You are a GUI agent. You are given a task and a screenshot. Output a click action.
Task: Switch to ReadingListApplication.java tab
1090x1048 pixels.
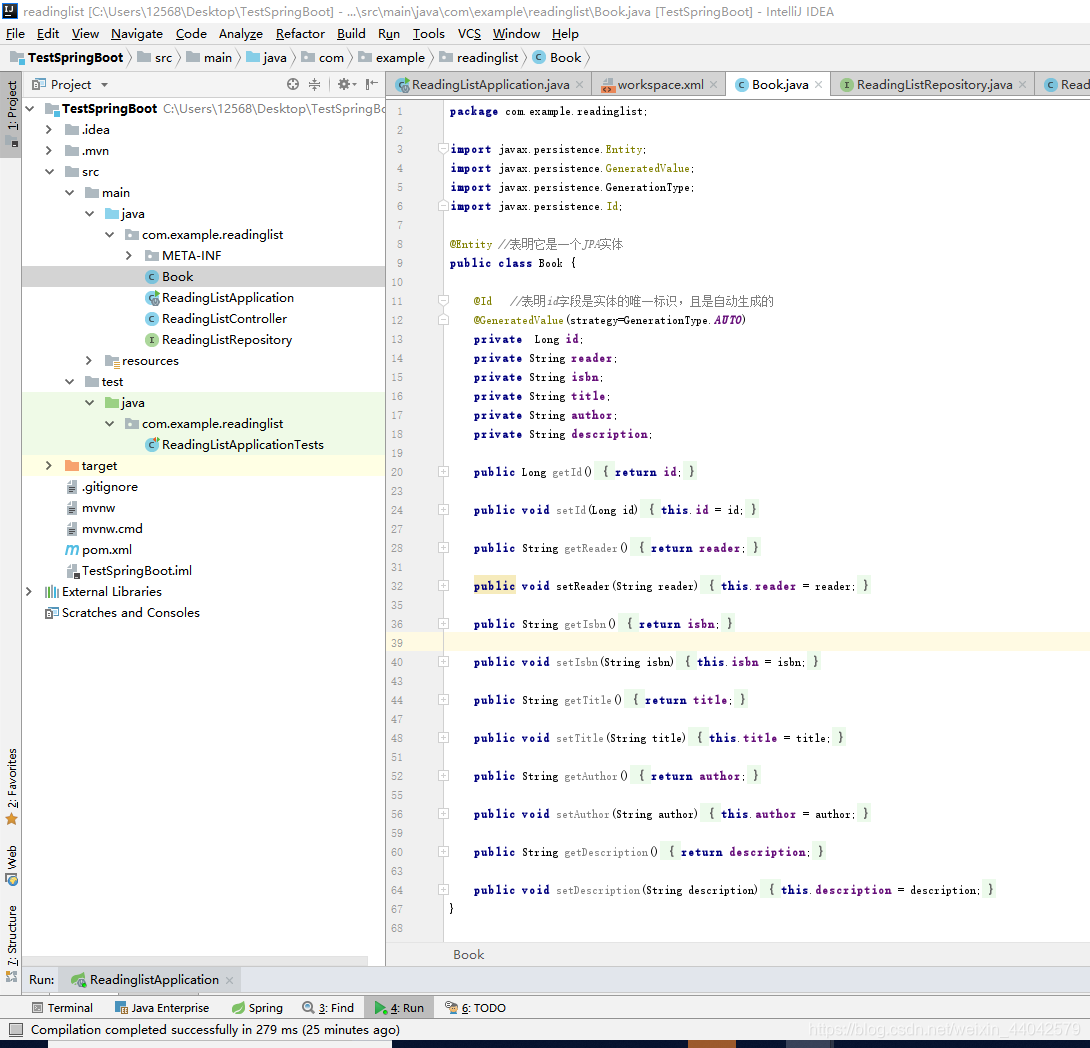point(490,85)
